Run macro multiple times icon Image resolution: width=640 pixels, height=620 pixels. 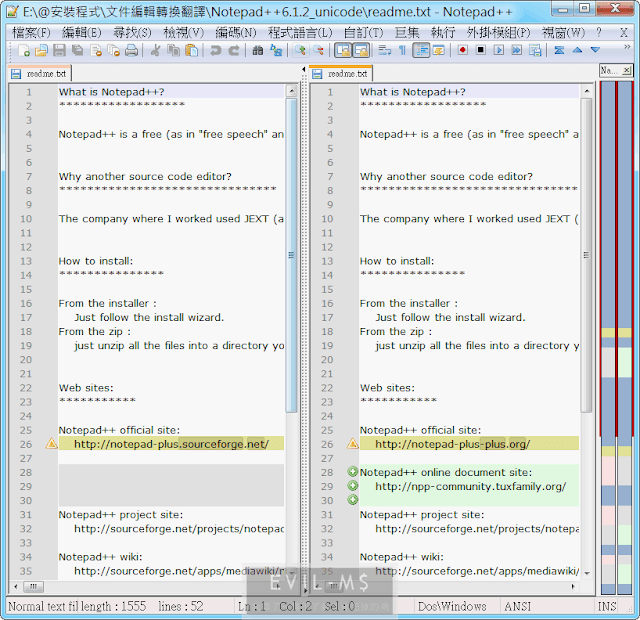point(517,50)
